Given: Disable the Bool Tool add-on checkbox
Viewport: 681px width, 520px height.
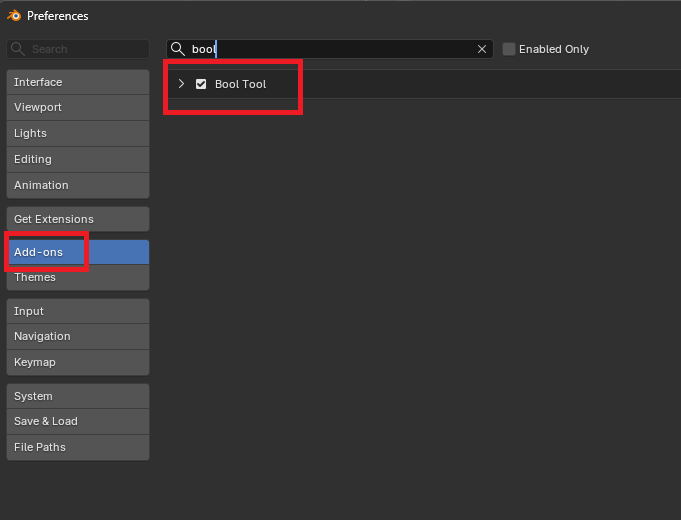Looking at the screenshot, I should click(201, 84).
